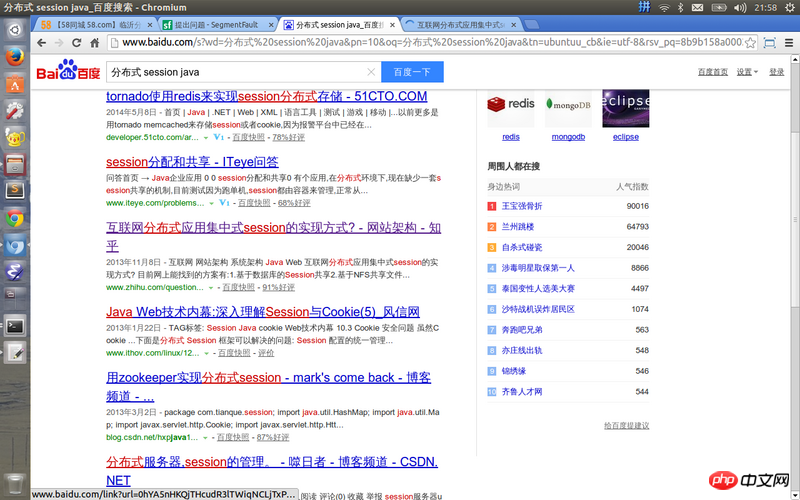Open Java Web技术内幕 result link

click(x=263, y=312)
